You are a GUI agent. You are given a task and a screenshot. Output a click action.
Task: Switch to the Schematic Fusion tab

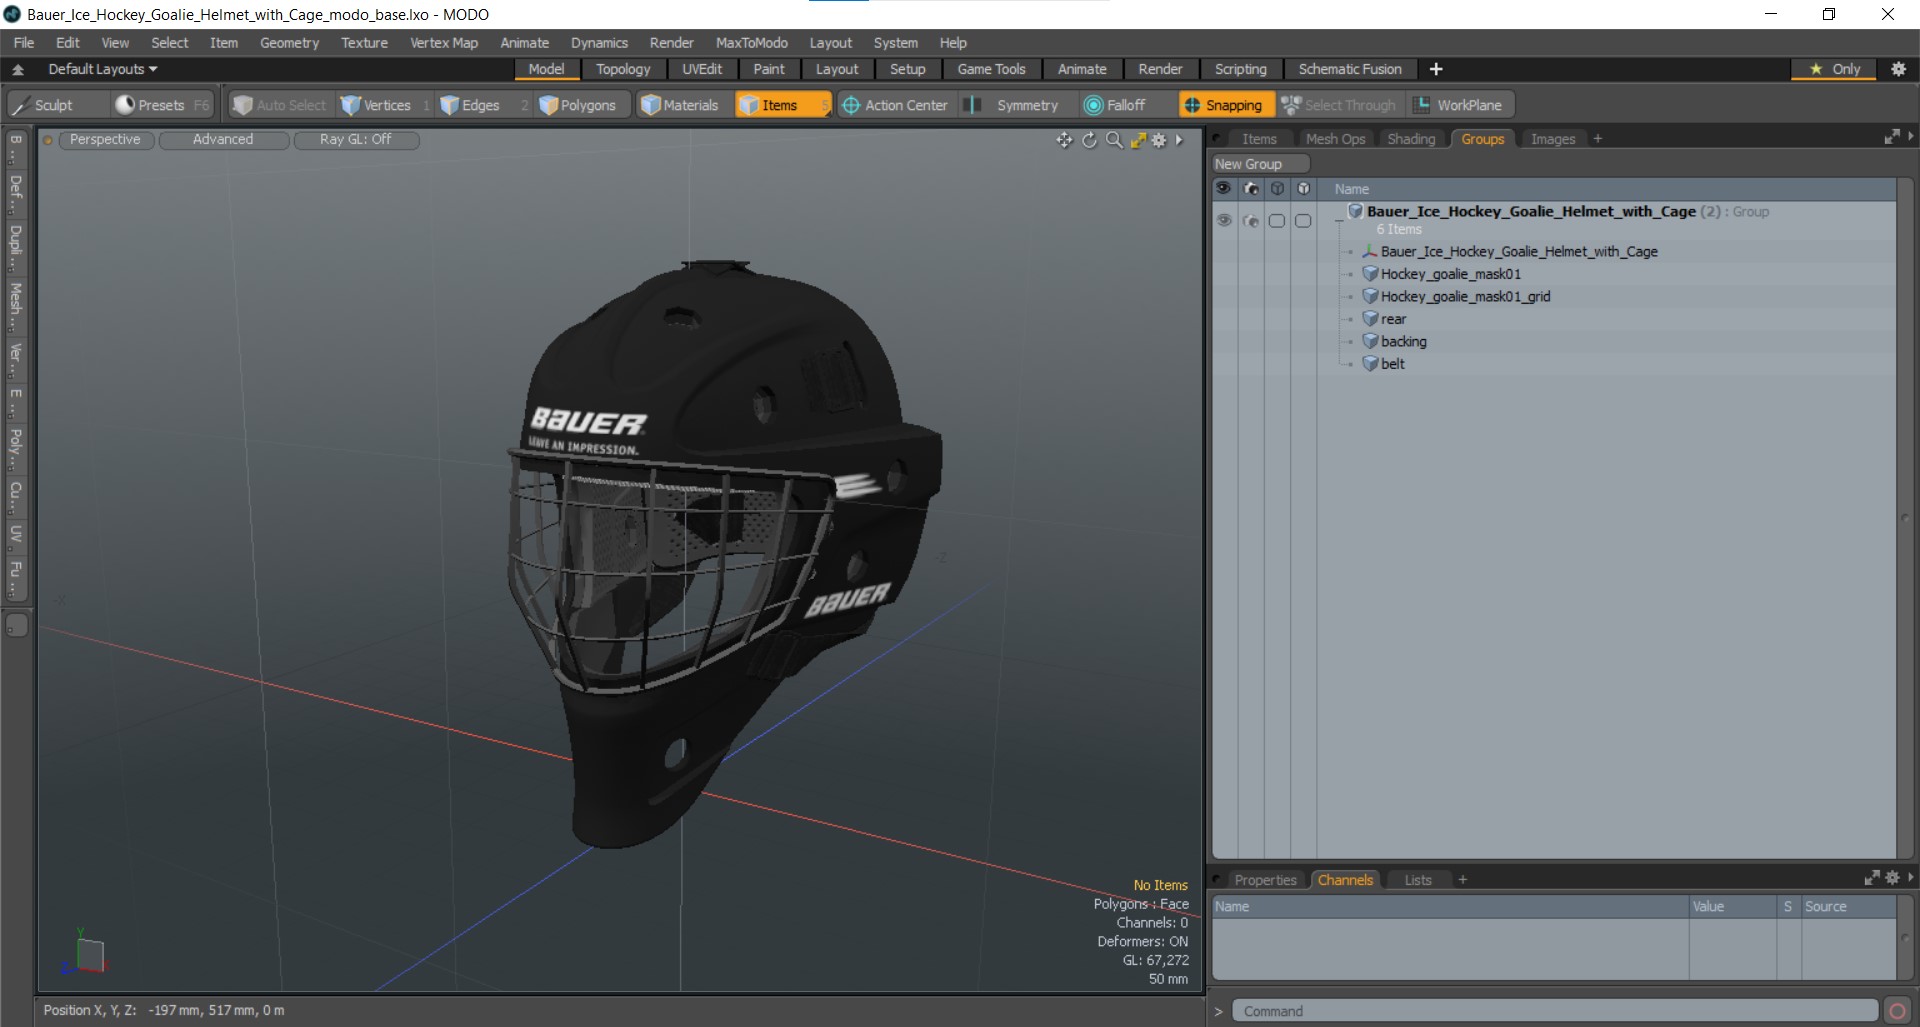[1349, 69]
